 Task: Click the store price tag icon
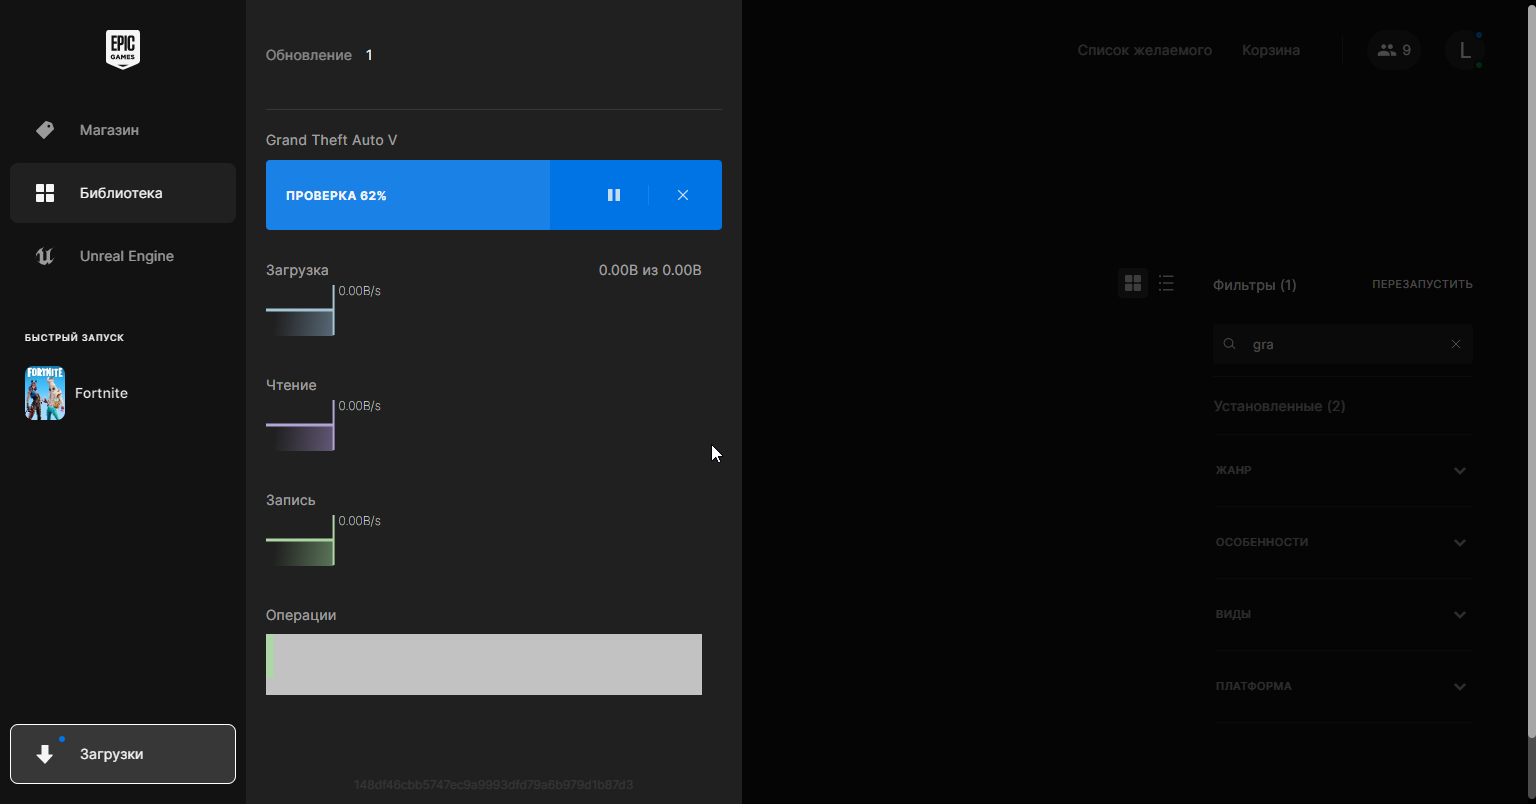click(45, 130)
